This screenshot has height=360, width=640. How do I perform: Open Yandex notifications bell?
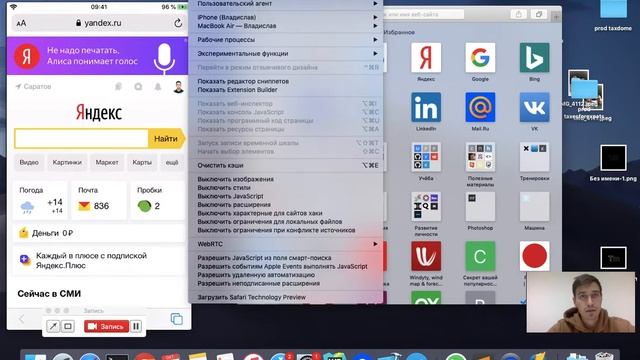point(158,87)
